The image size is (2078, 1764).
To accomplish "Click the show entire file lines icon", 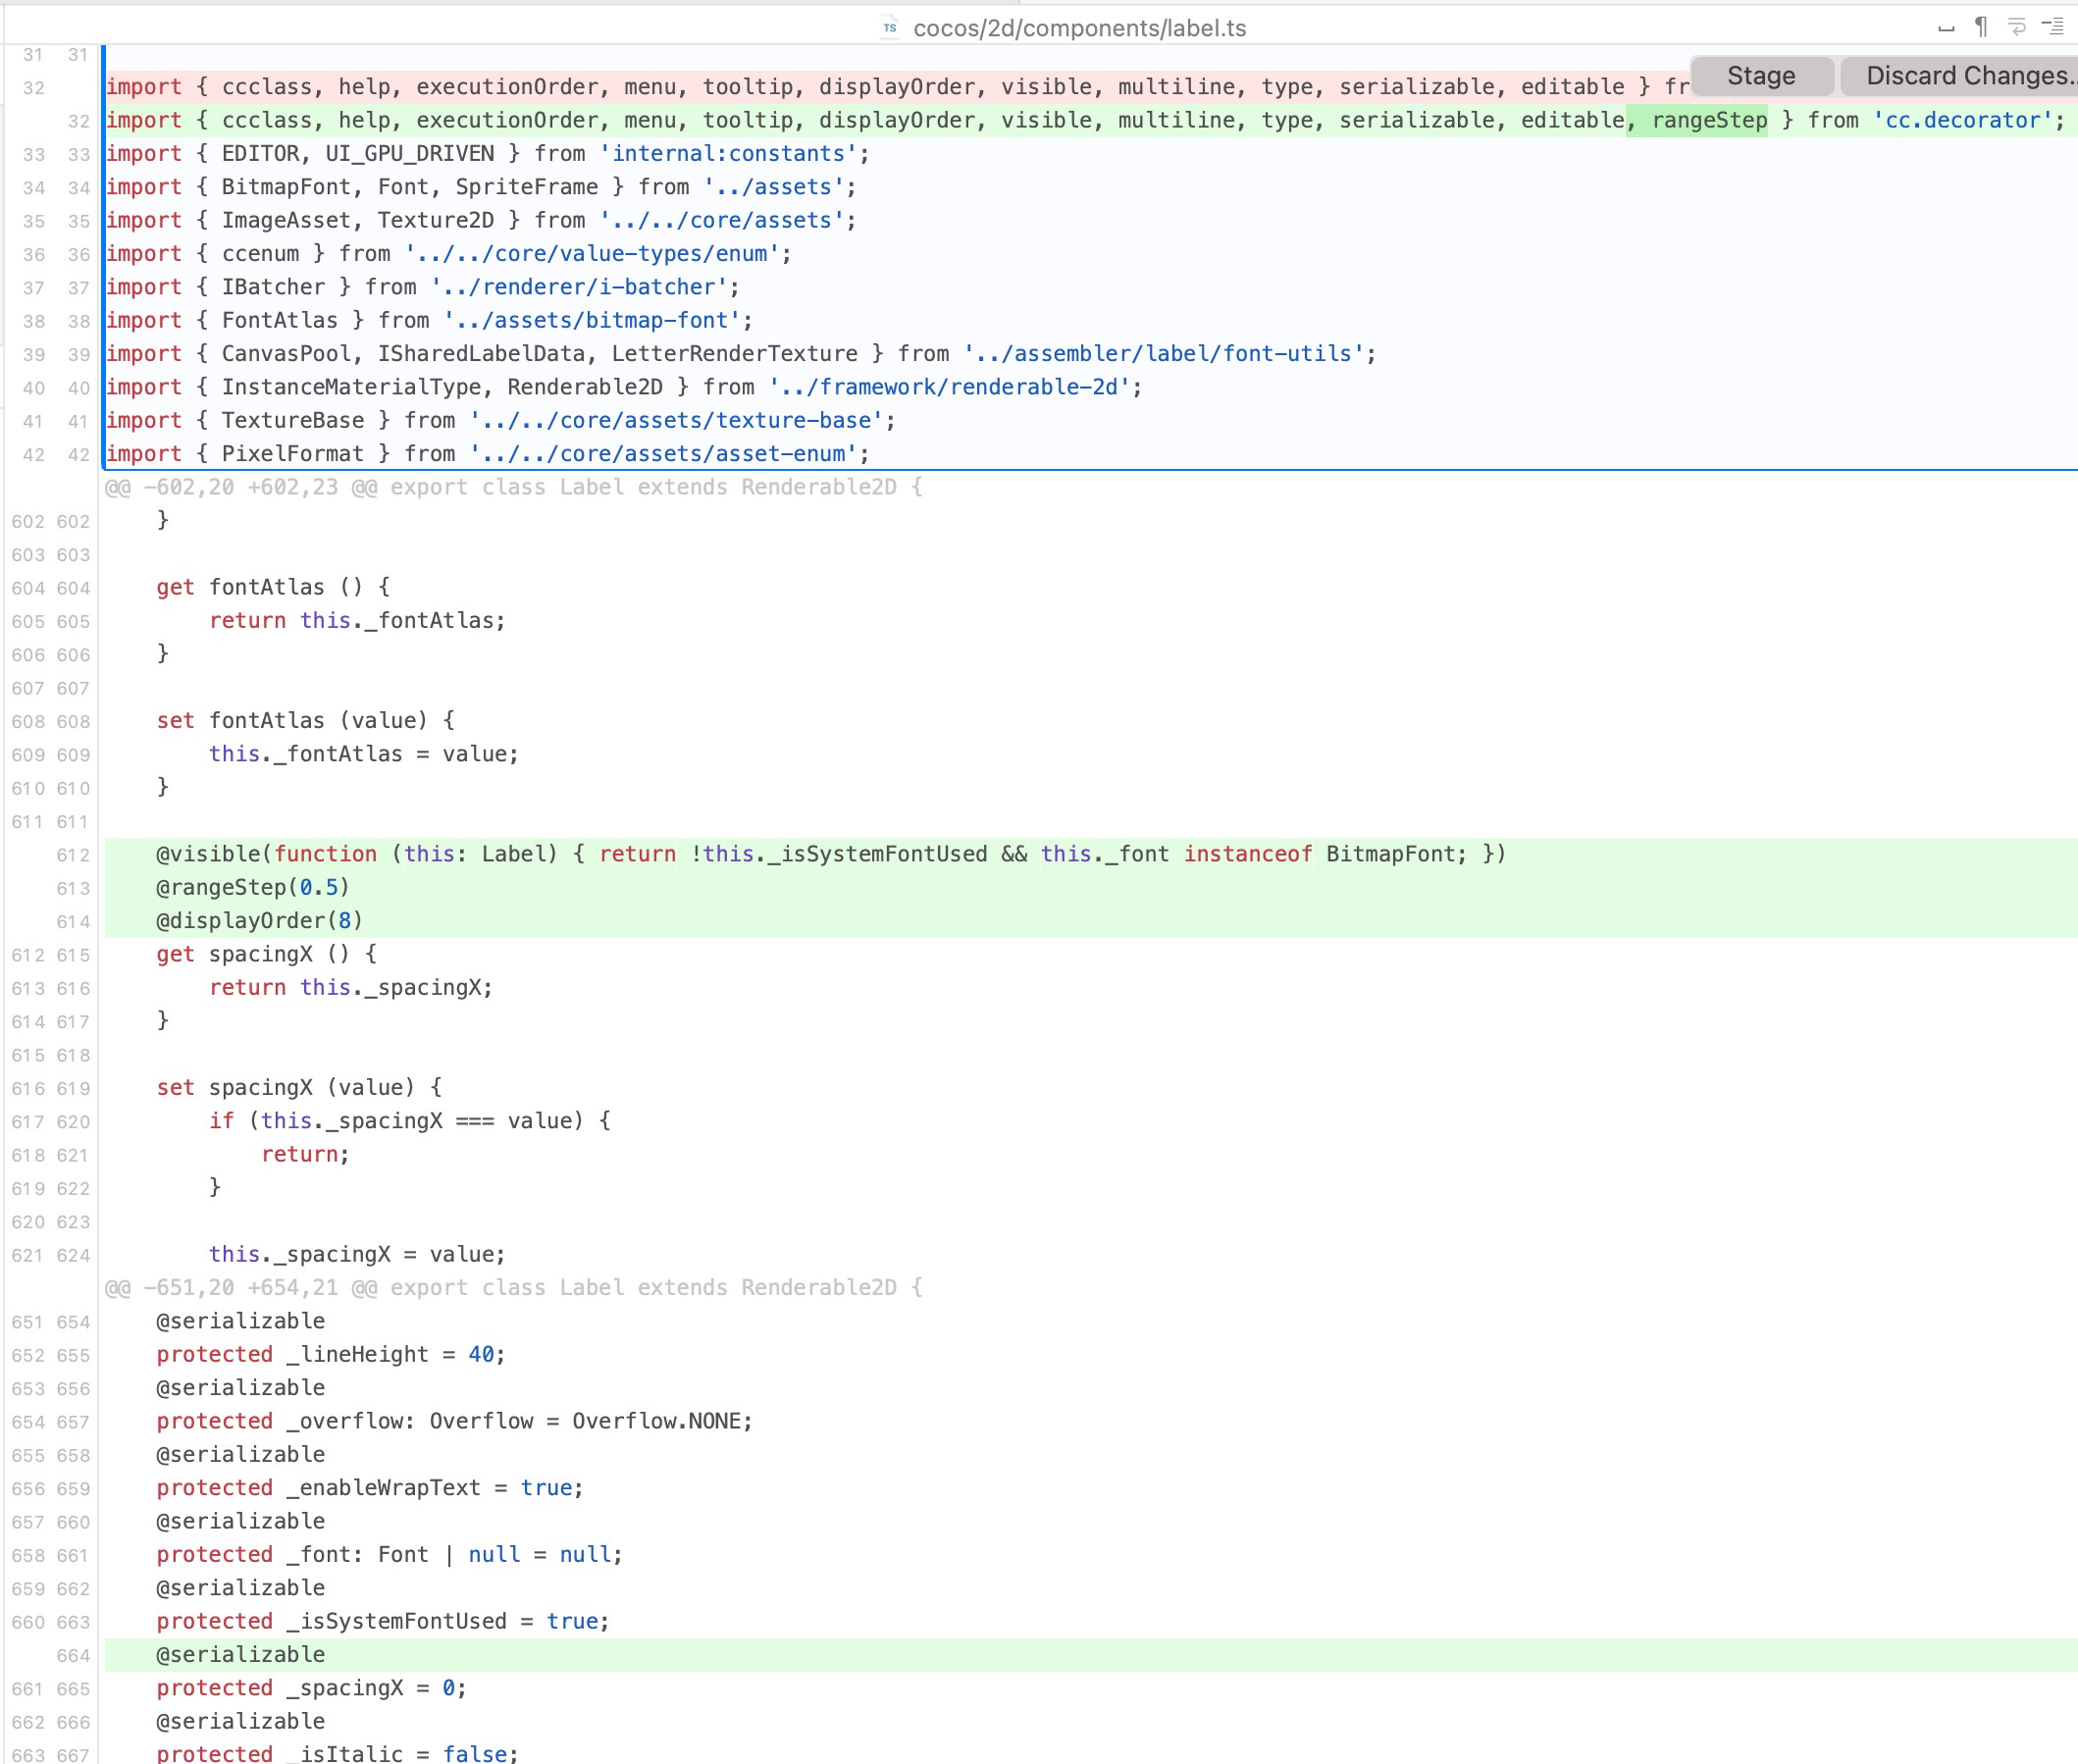I will pos(2052,28).
